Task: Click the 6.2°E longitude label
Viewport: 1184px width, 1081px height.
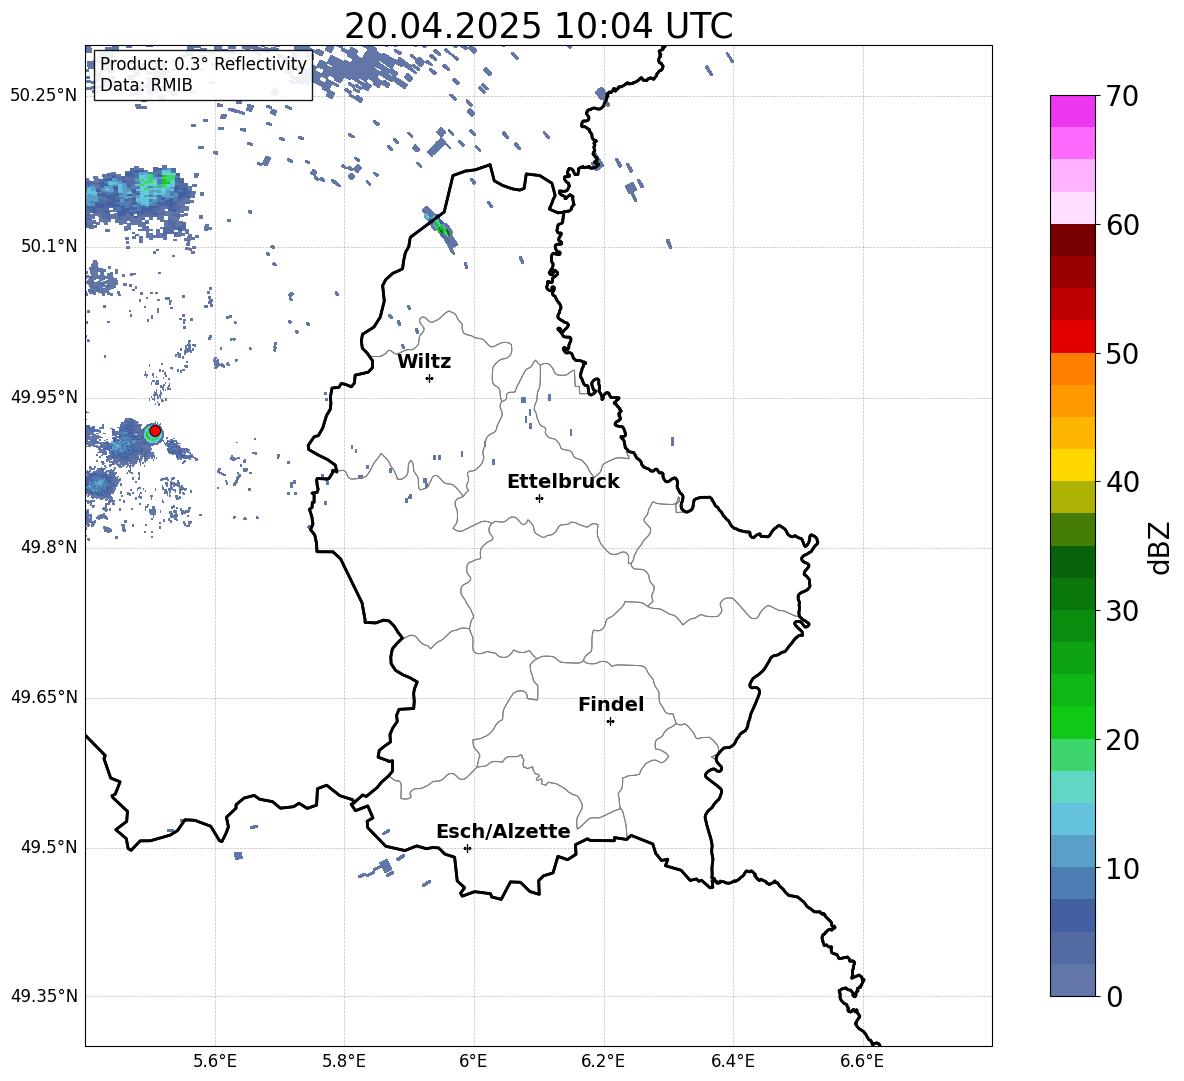Action: pos(603,1061)
